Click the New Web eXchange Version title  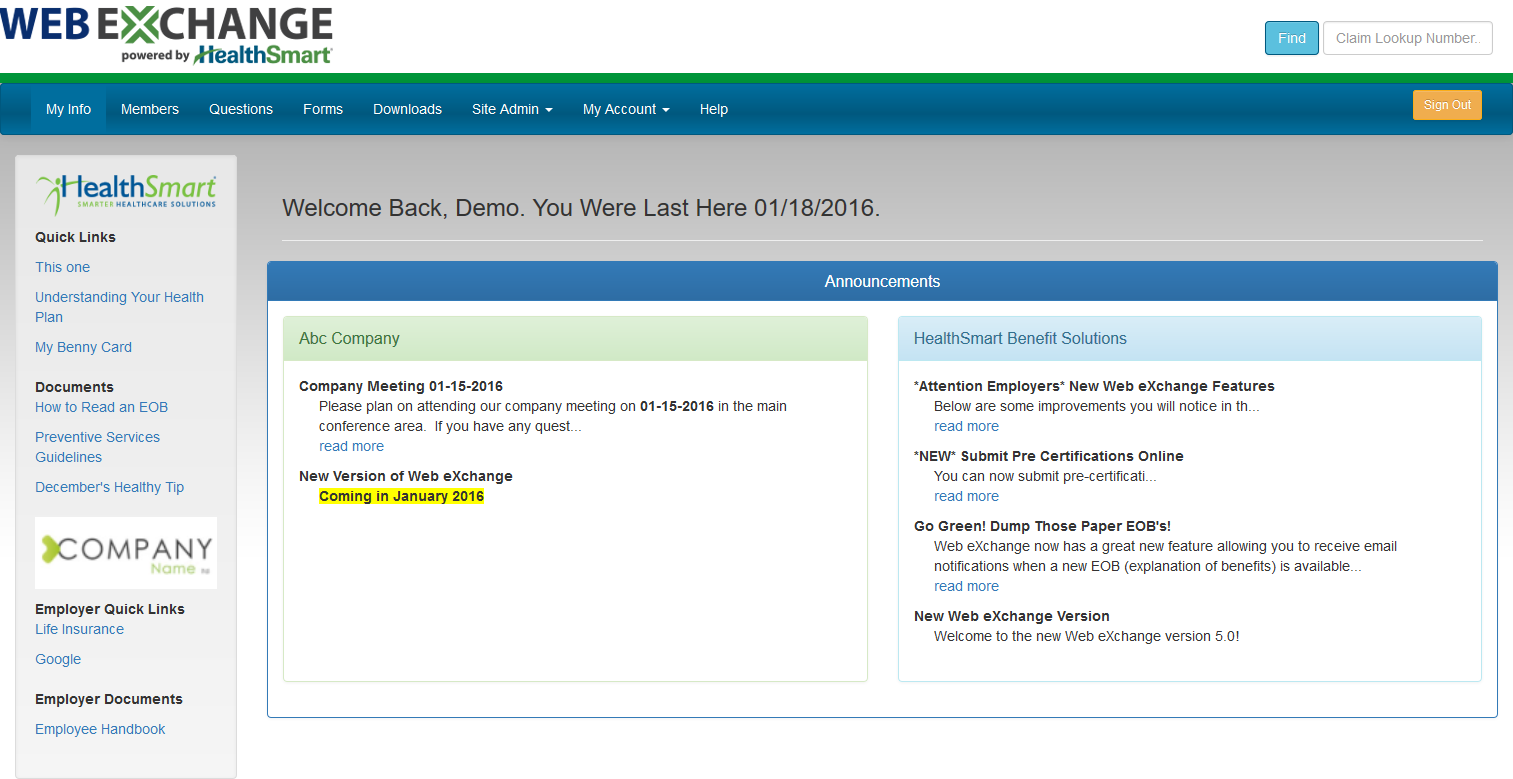pos(1012,616)
